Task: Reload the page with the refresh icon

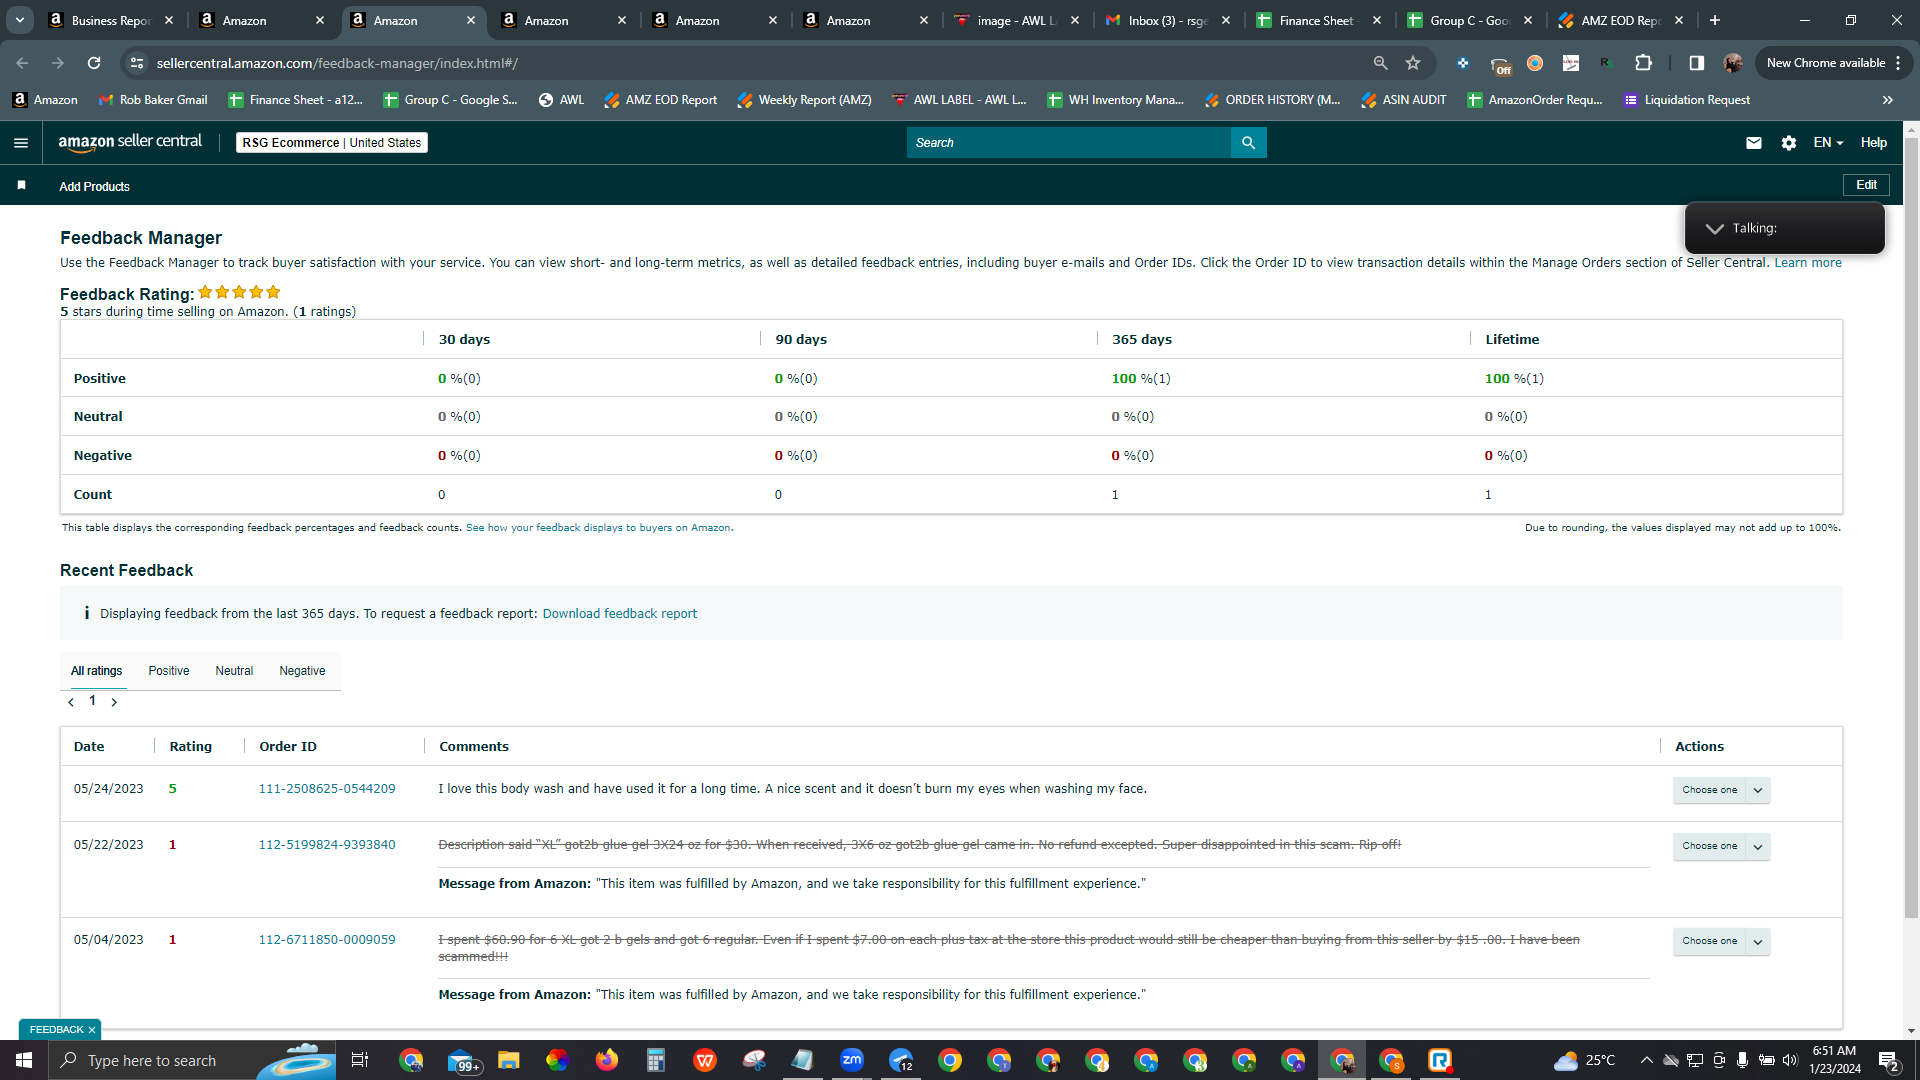Action: tap(94, 63)
